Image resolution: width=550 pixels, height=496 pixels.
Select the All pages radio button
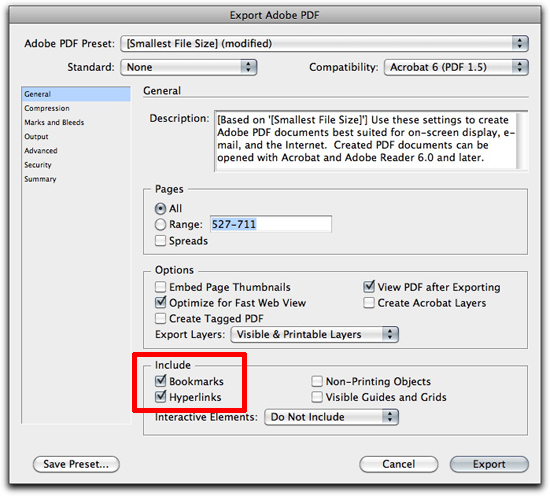160,209
